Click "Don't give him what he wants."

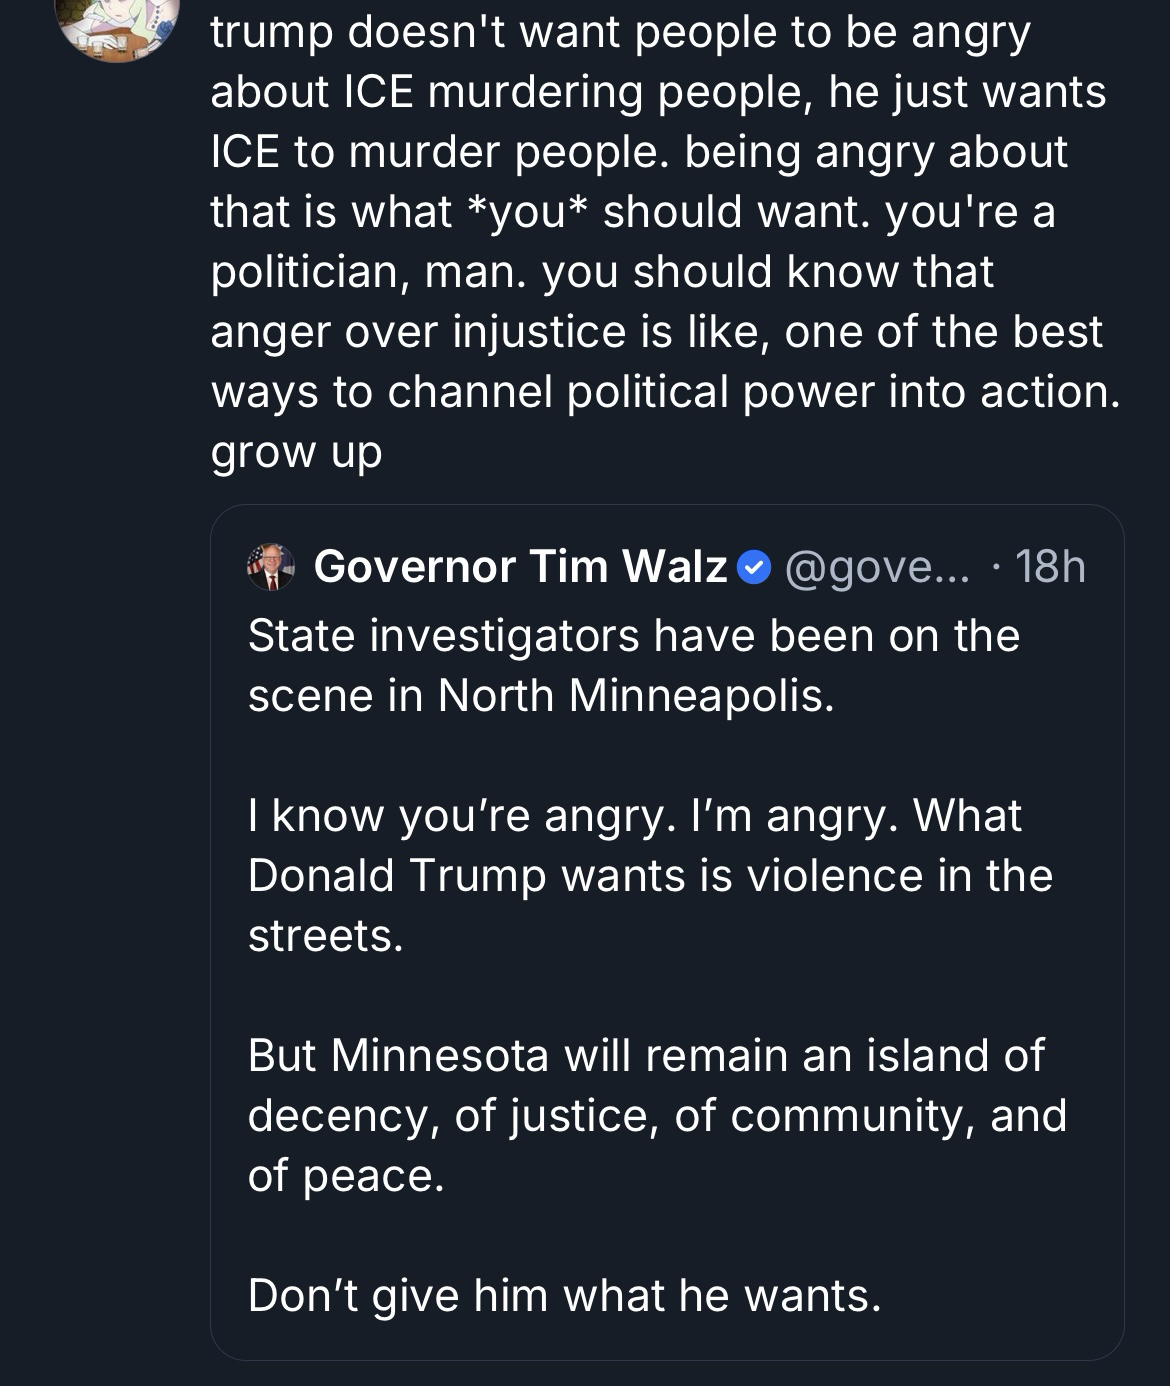point(564,1295)
